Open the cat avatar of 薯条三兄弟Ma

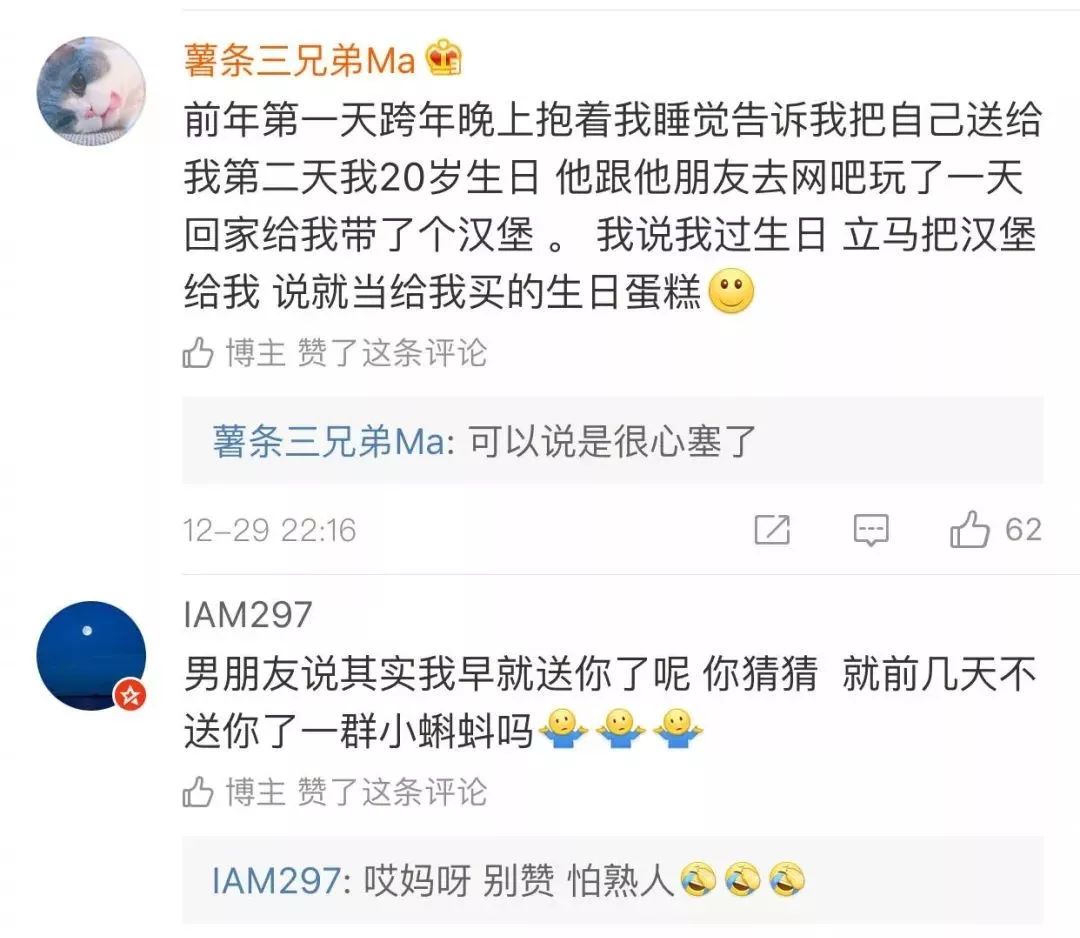click(91, 91)
